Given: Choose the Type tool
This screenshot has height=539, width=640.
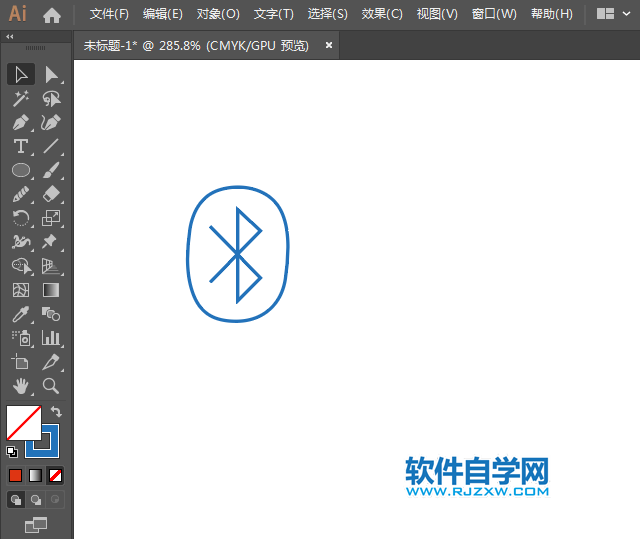Looking at the screenshot, I should point(20,147).
